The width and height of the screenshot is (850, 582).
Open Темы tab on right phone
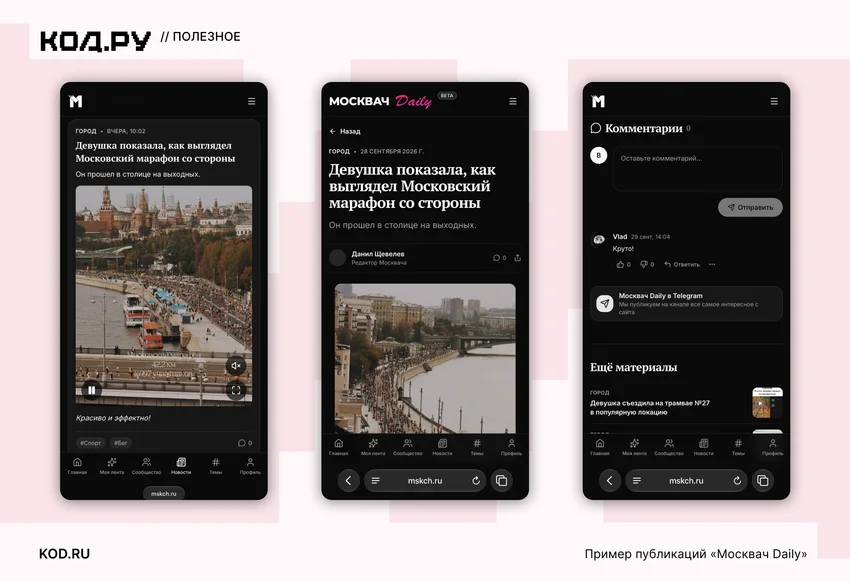pyautogui.click(x=738, y=447)
